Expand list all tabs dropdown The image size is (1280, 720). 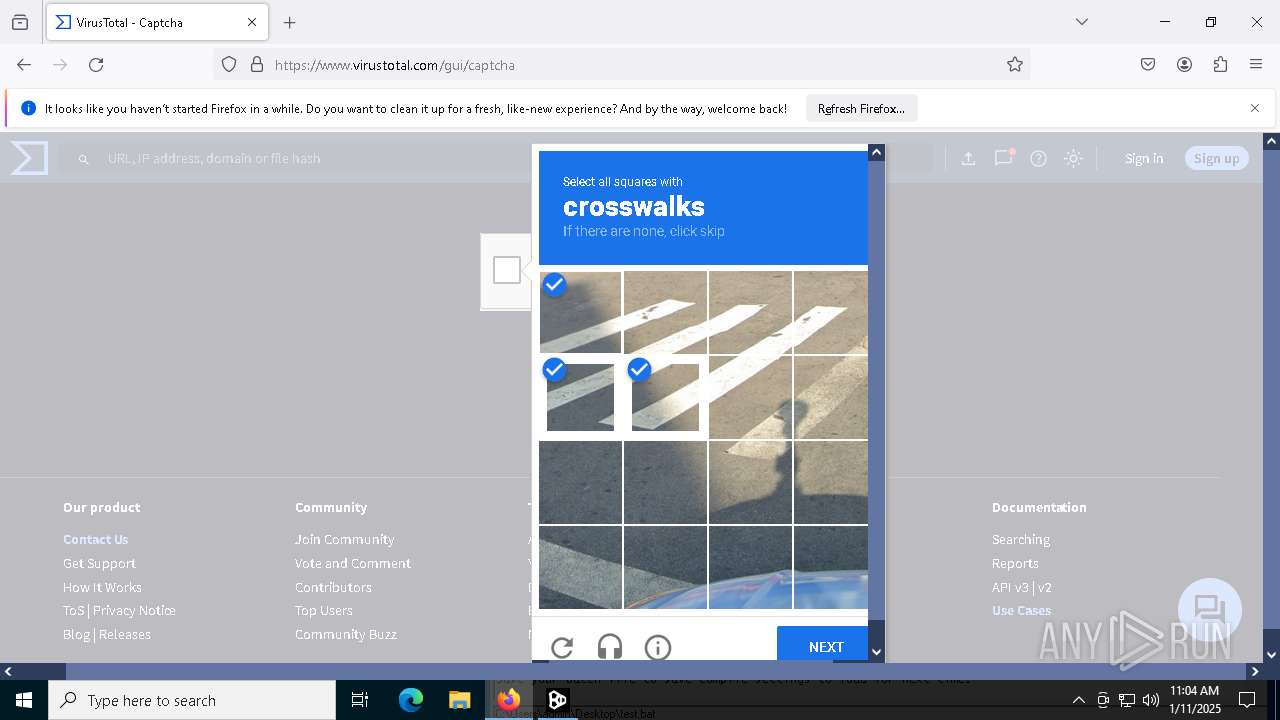tap(1082, 22)
